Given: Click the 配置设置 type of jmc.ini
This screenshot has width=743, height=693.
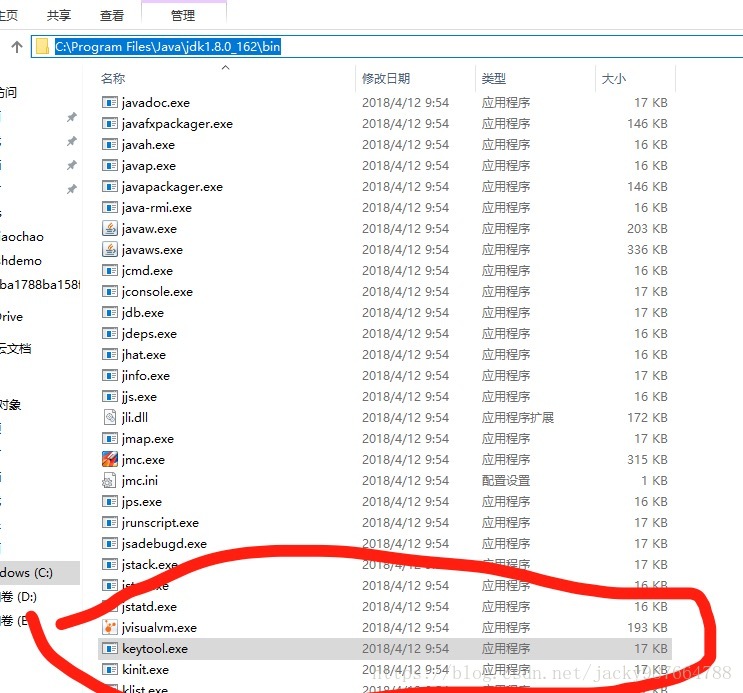Looking at the screenshot, I should click(506, 481).
